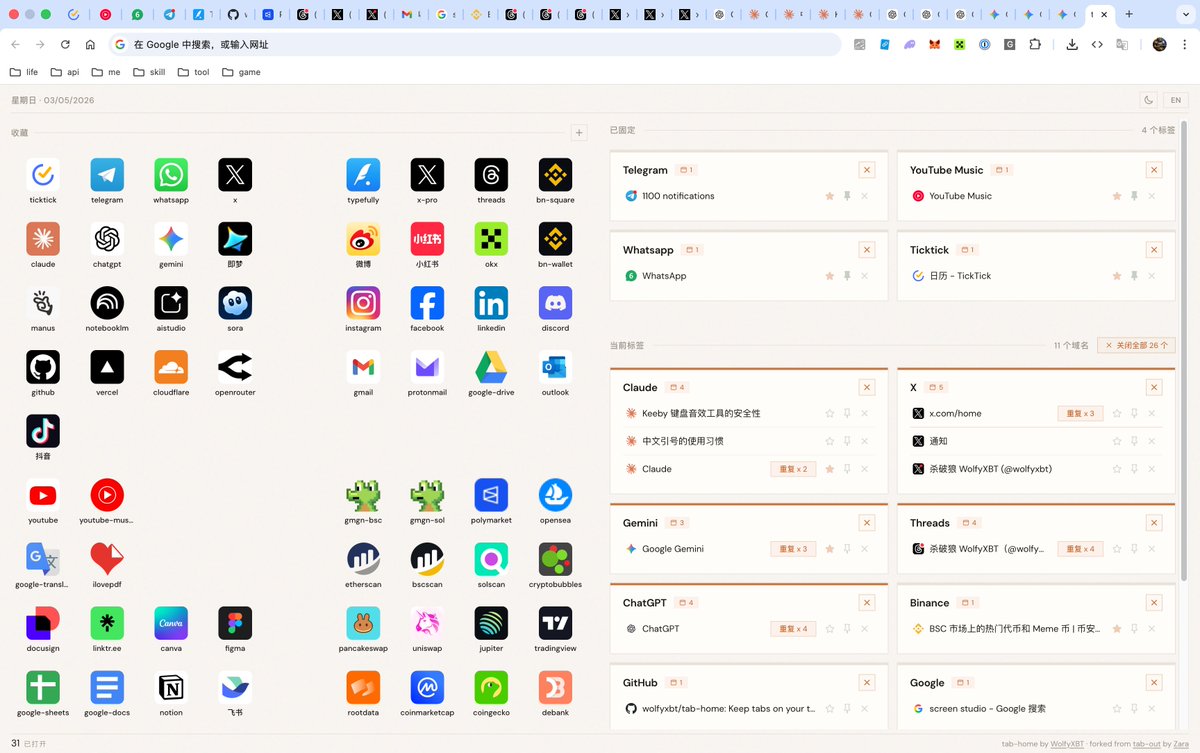Open the ticktick shortcut icon
Screen dimensions: 1200x753
[43, 175]
